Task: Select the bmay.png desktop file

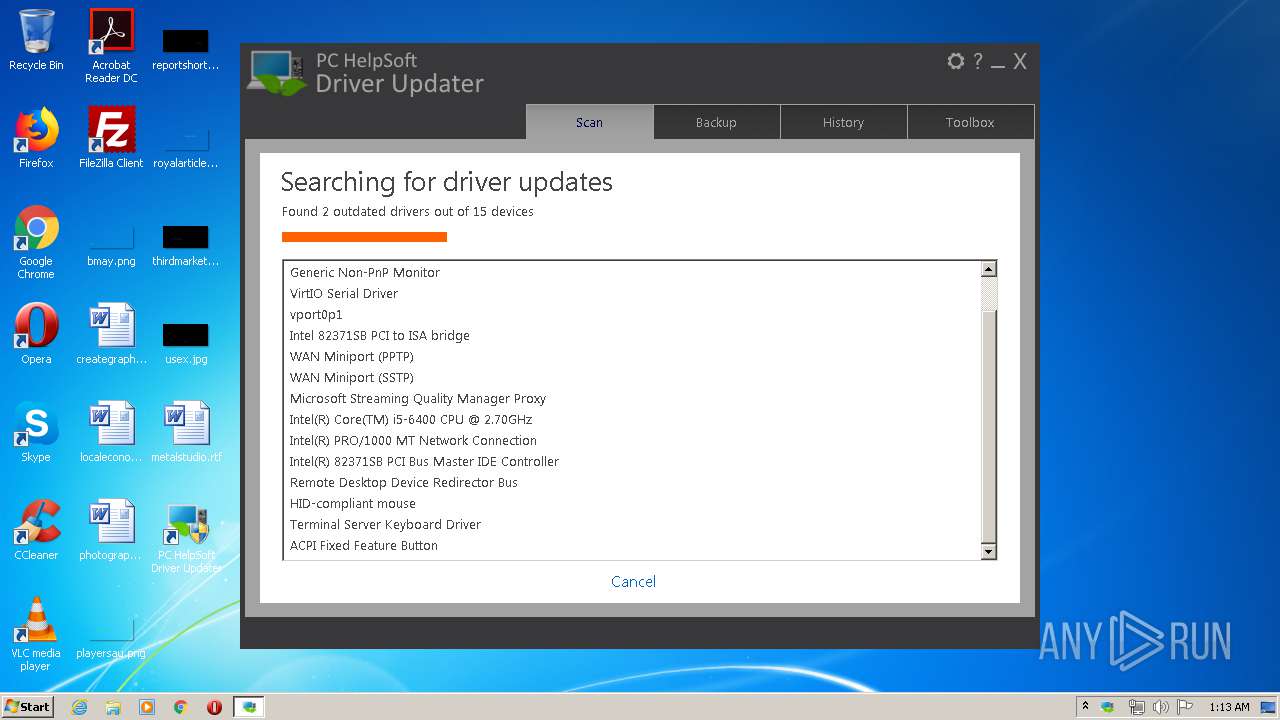Action: click(x=111, y=244)
